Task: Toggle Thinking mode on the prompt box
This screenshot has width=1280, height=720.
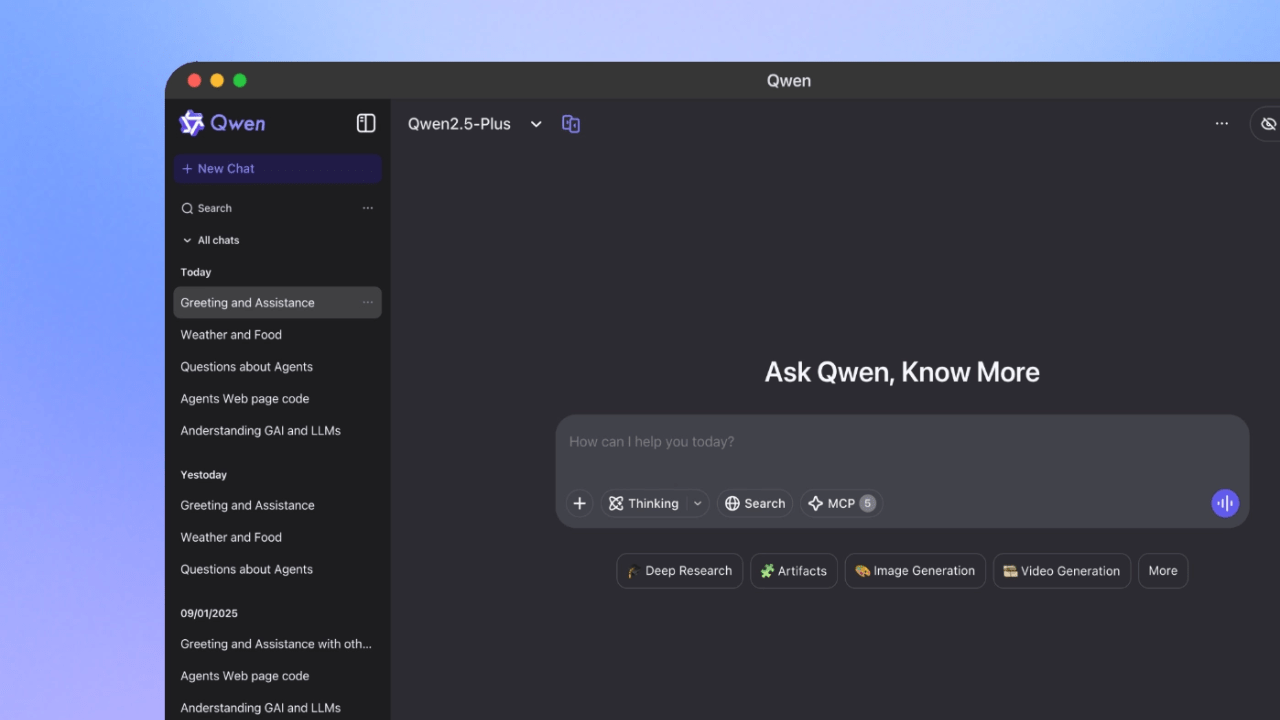Action: 643,504
